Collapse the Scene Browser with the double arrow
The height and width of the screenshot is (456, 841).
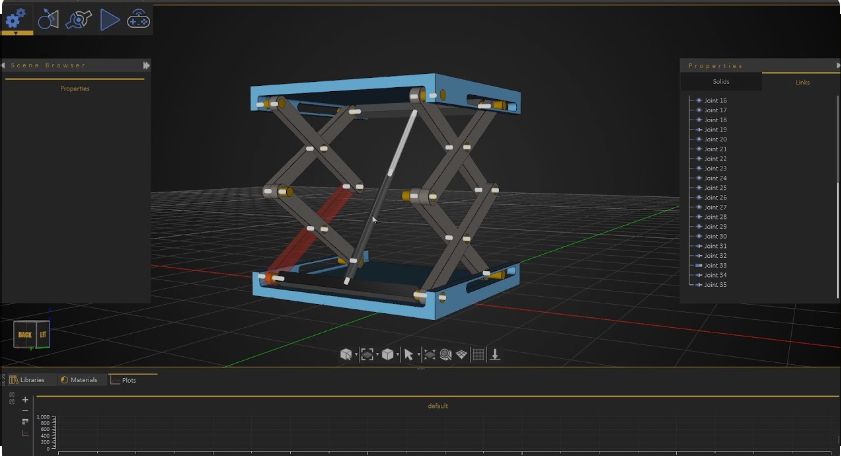(x=146, y=65)
